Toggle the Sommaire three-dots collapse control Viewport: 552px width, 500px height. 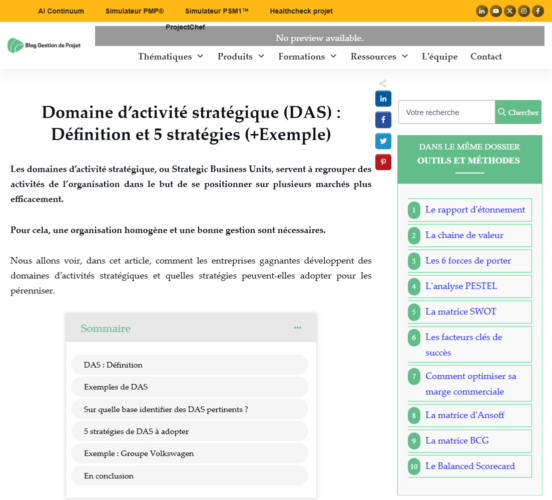[x=297, y=328]
